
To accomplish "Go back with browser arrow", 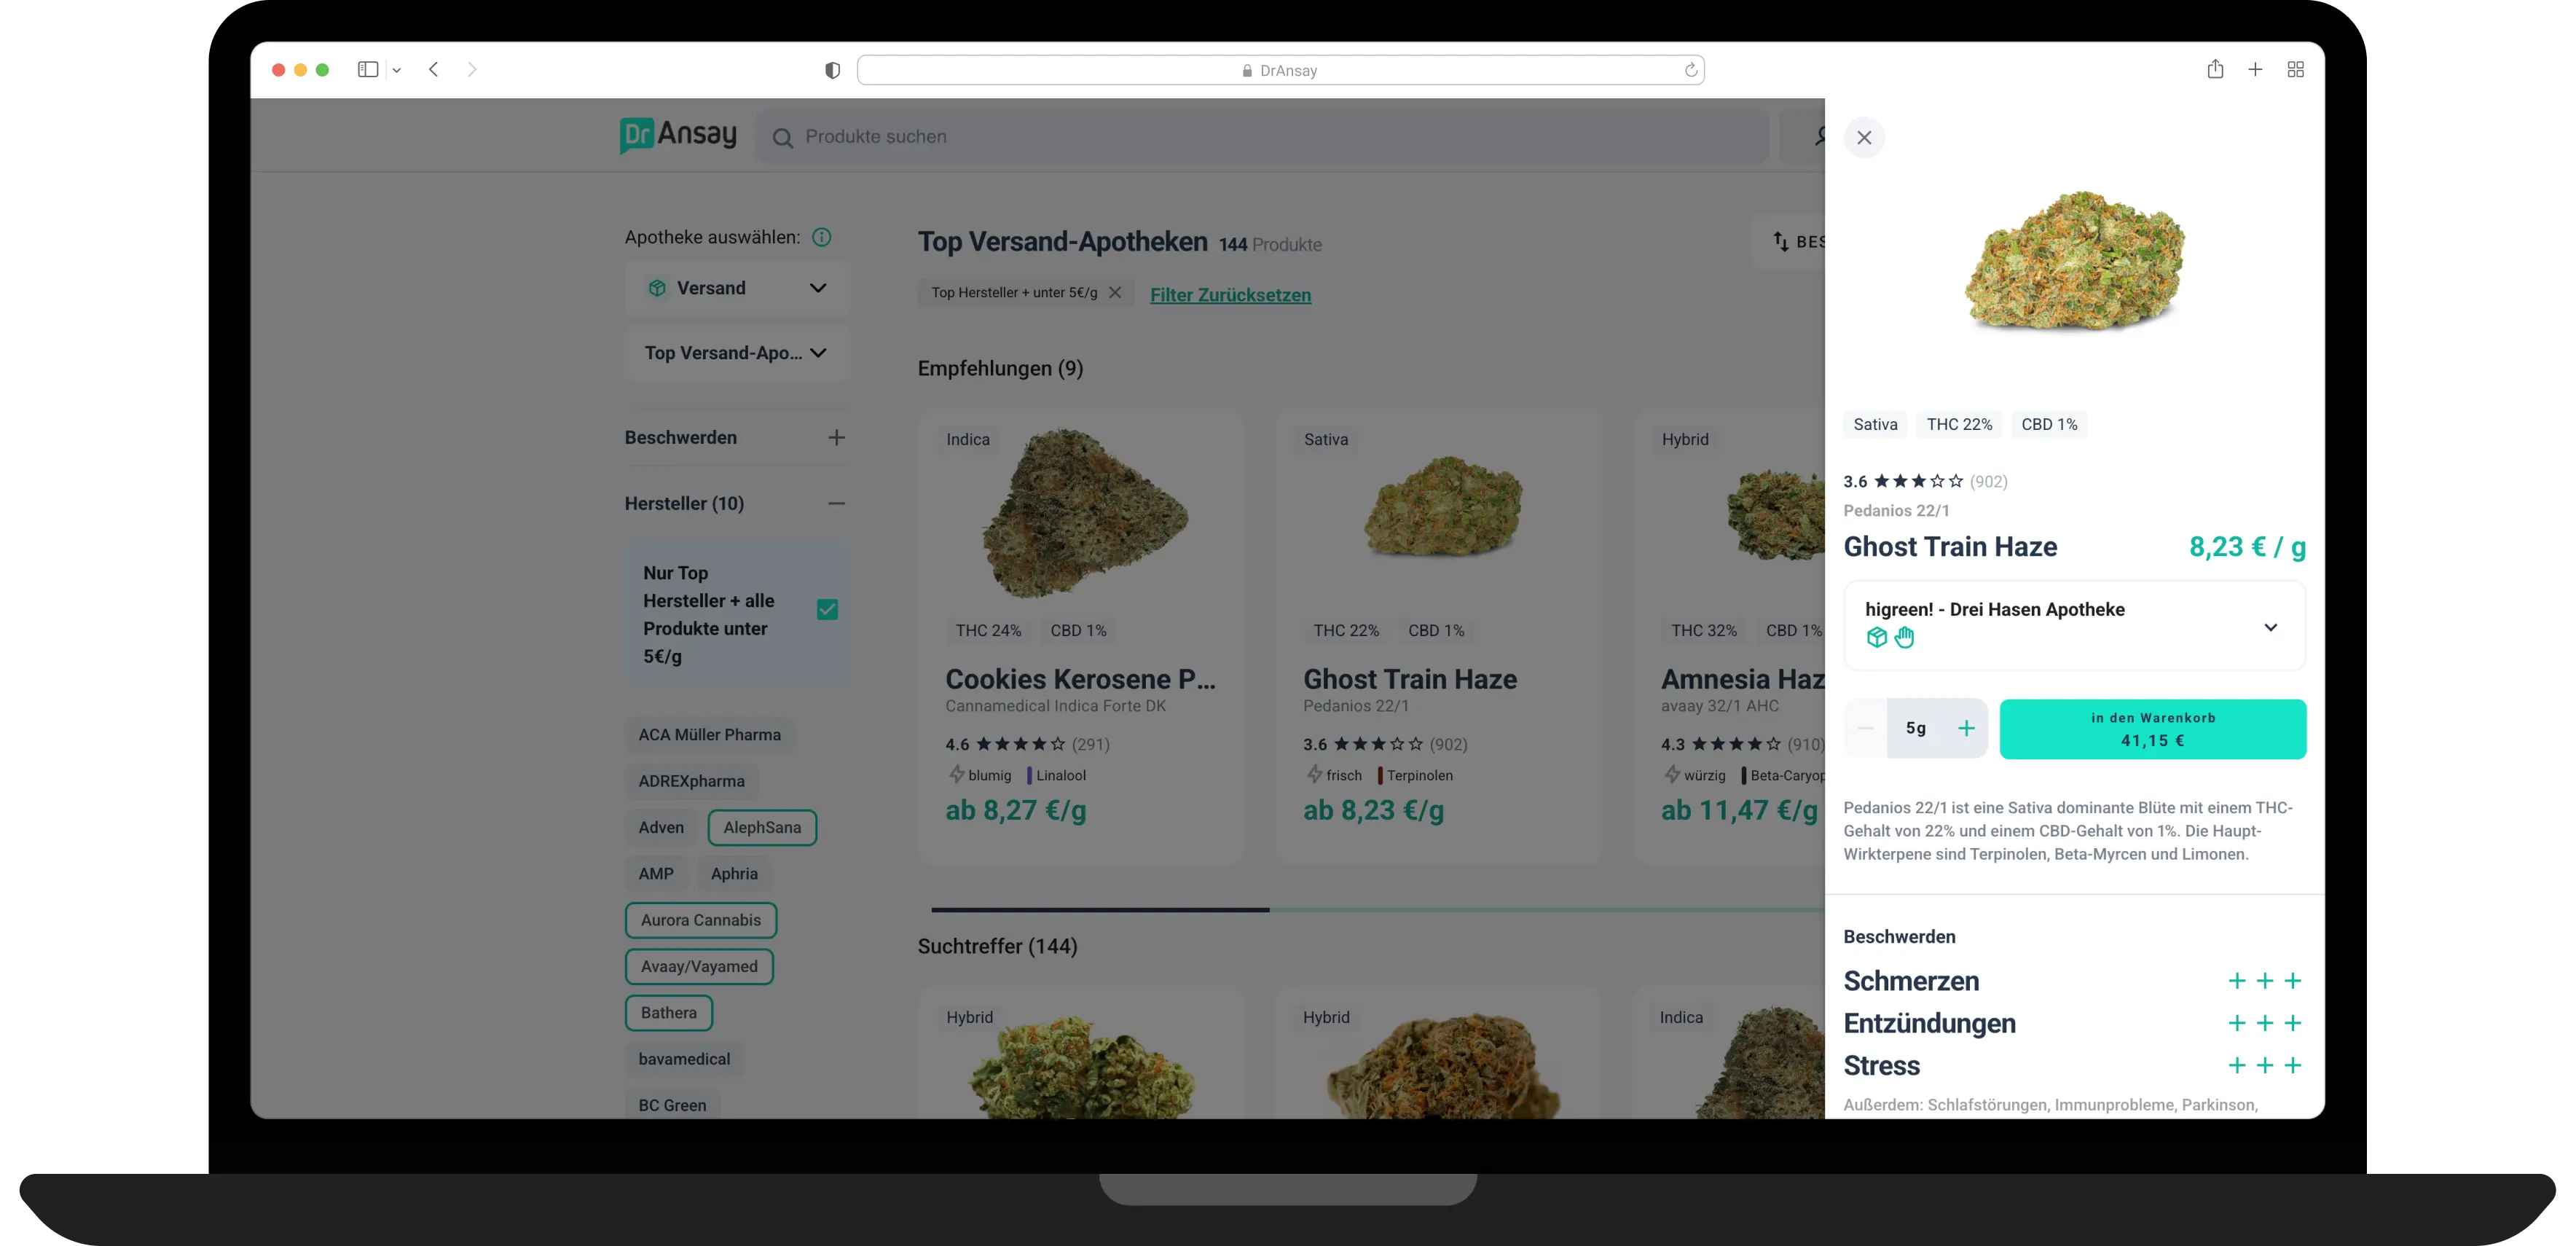I will (434, 69).
